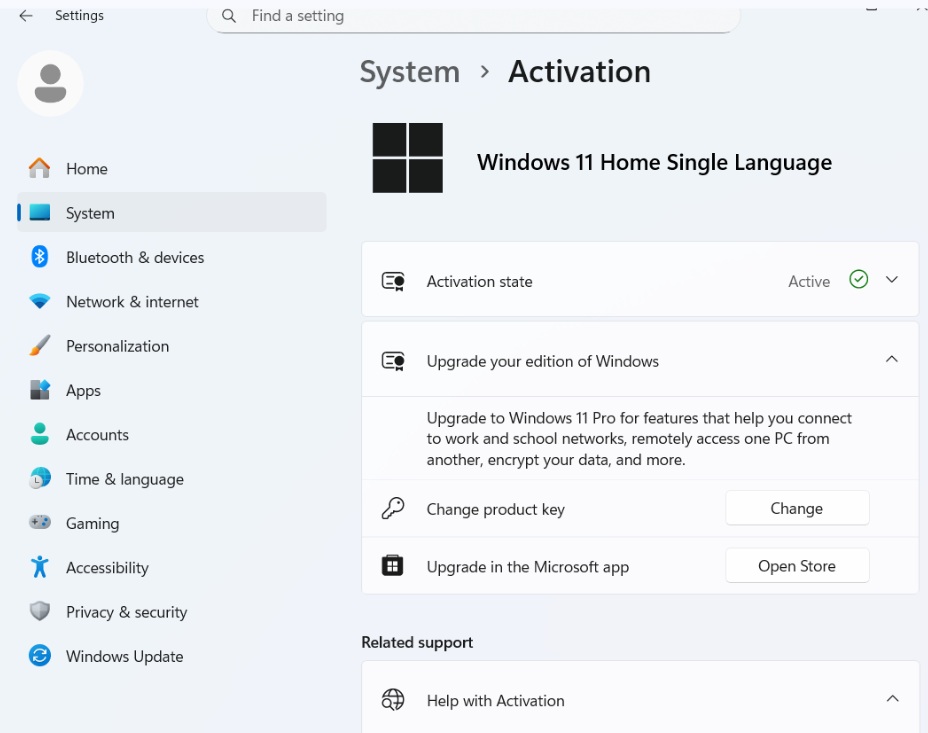Click the Time & language clock icon

click(x=40, y=479)
